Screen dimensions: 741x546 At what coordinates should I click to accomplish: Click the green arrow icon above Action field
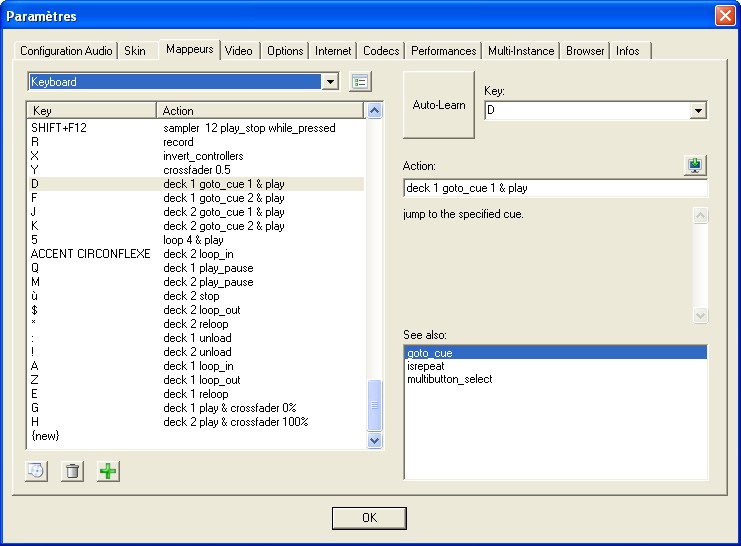(x=696, y=166)
